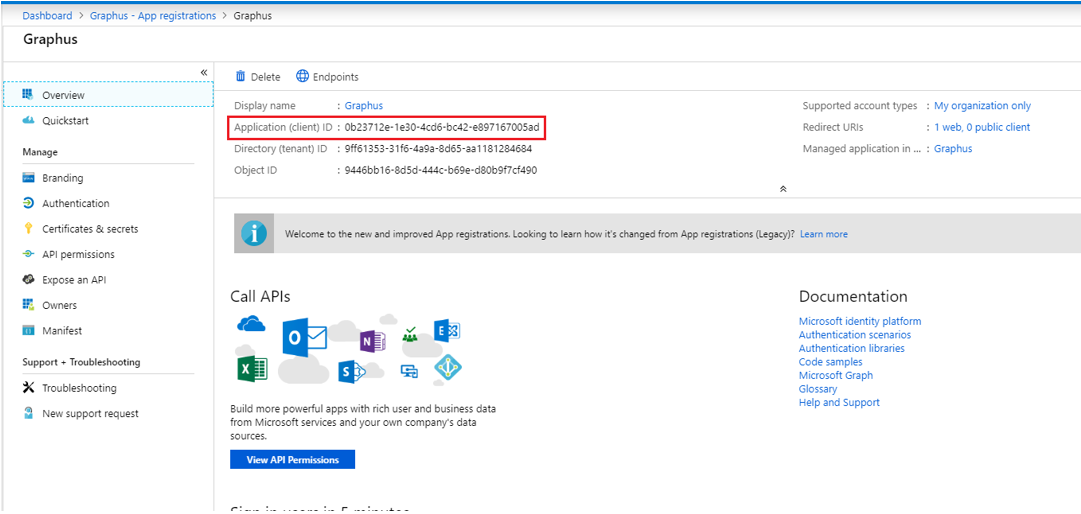Screen dimensions: 1081x514
Task: Open Authentication libraries documentation link
Action: (x=851, y=348)
